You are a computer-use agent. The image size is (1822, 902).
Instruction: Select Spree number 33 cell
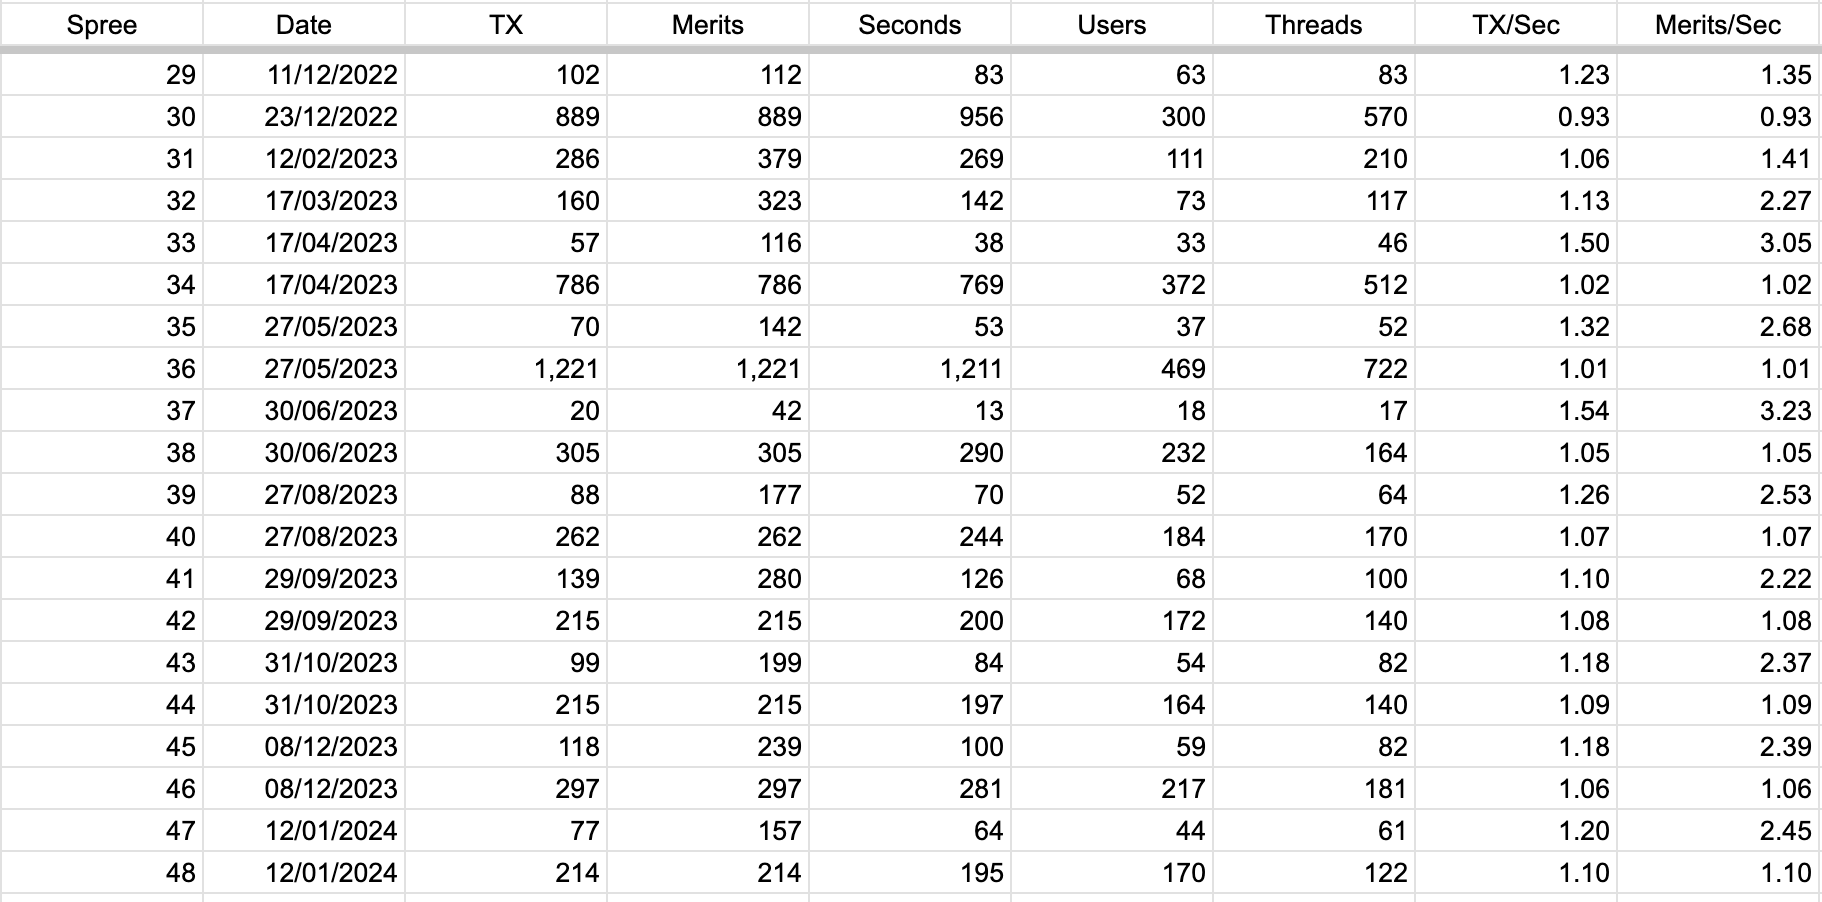click(x=101, y=243)
